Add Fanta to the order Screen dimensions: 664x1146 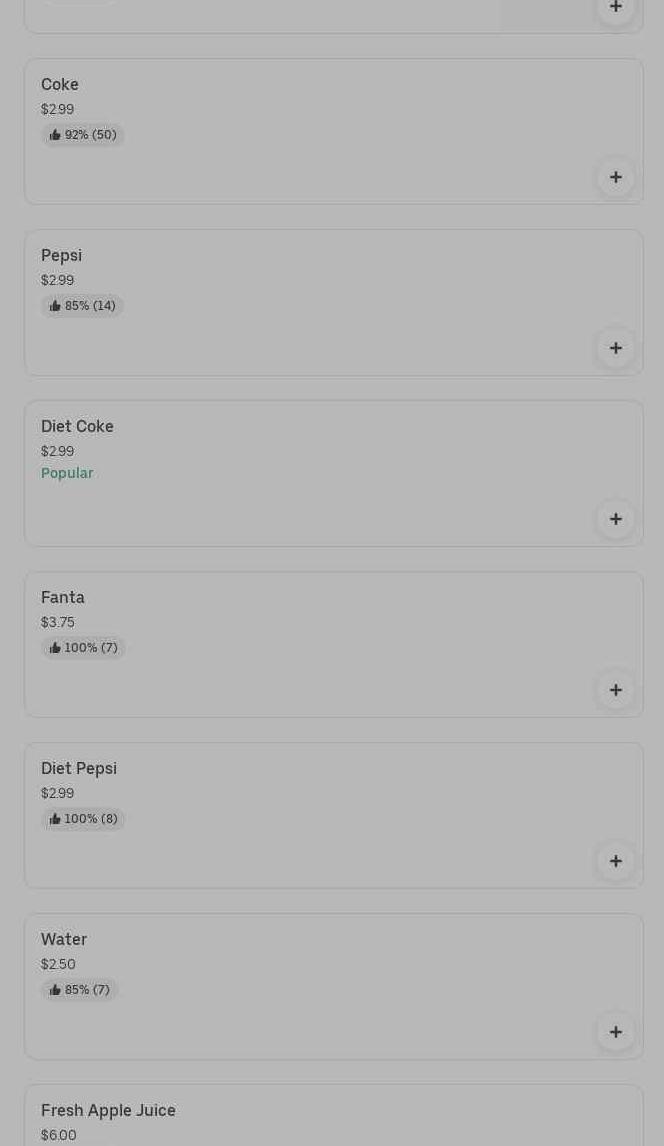click(x=615, y=691)
